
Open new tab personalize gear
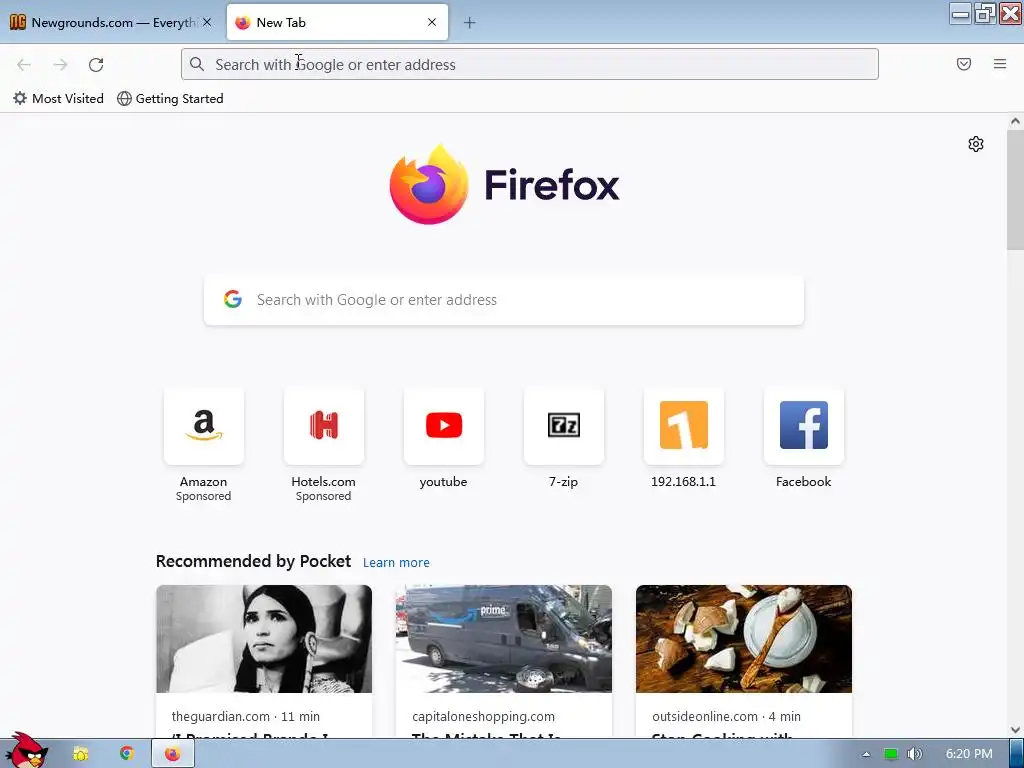(x=976, y=144)
